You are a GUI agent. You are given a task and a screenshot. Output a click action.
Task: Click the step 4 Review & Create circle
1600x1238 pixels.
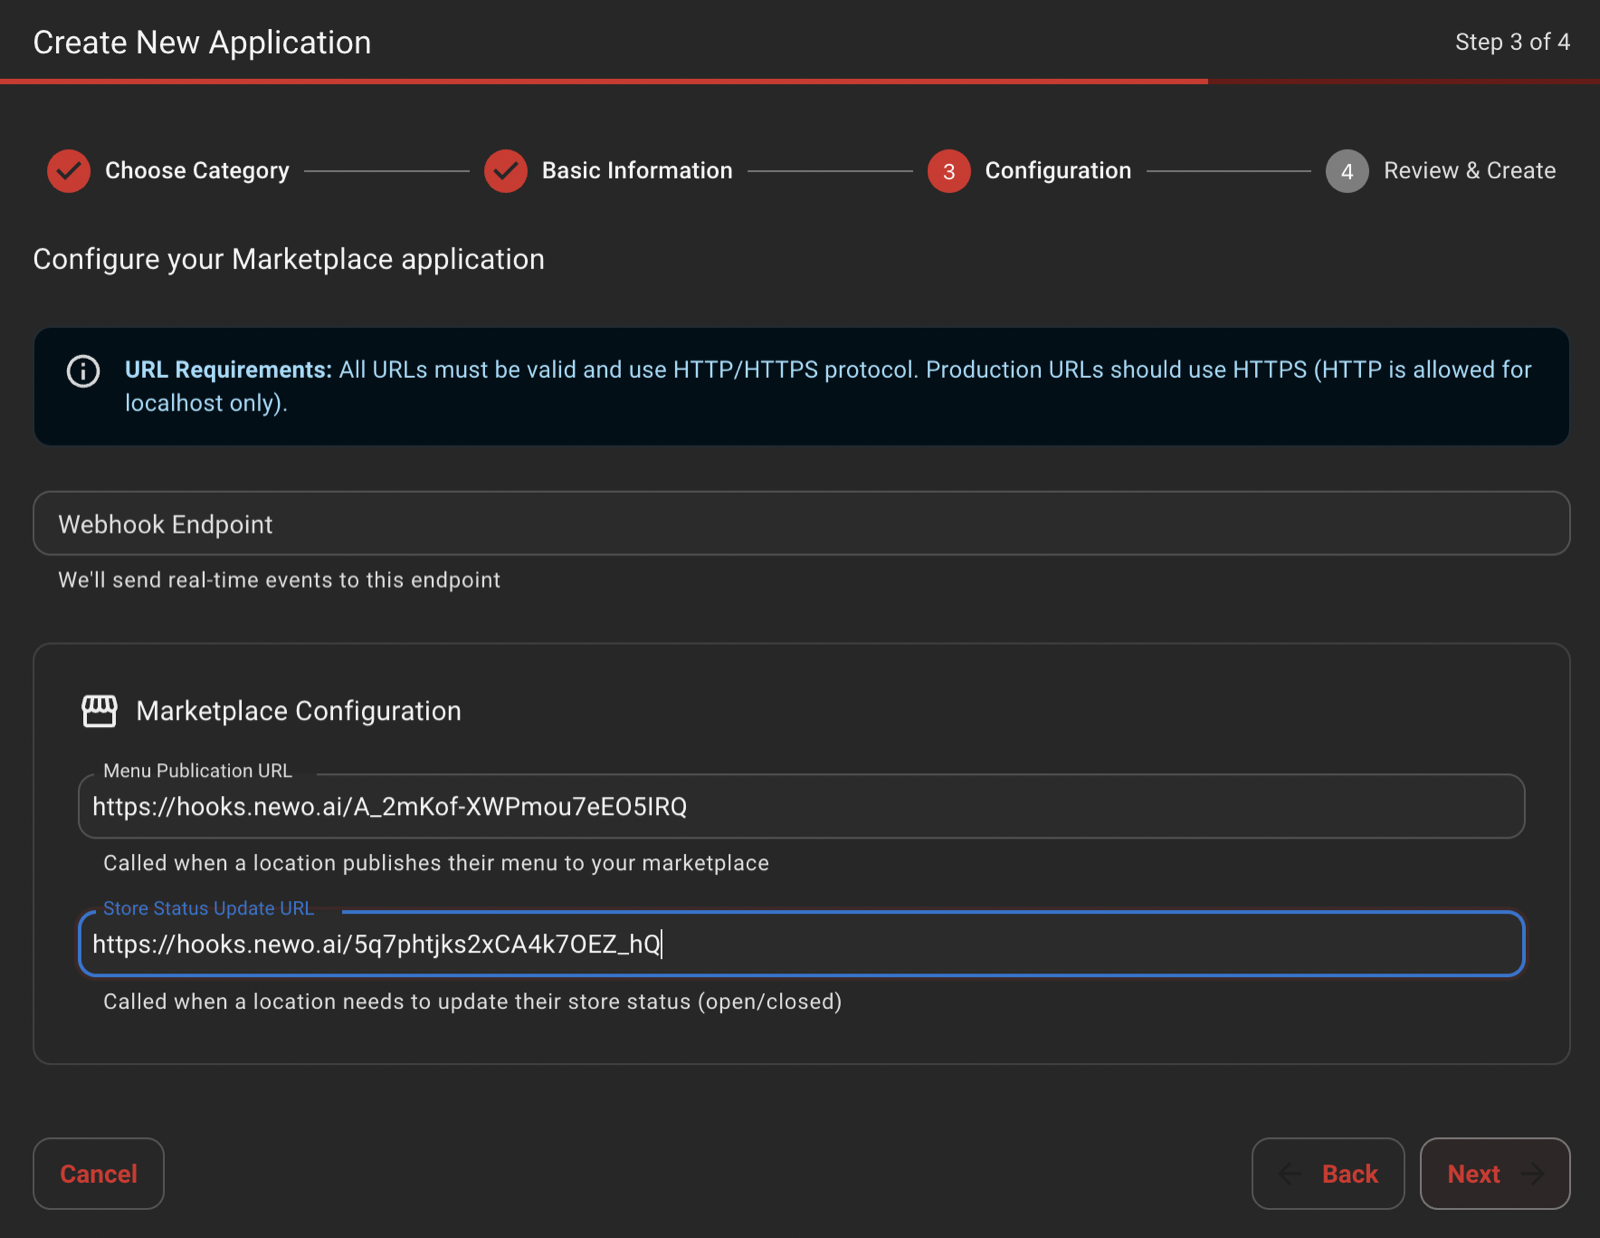1347,171
